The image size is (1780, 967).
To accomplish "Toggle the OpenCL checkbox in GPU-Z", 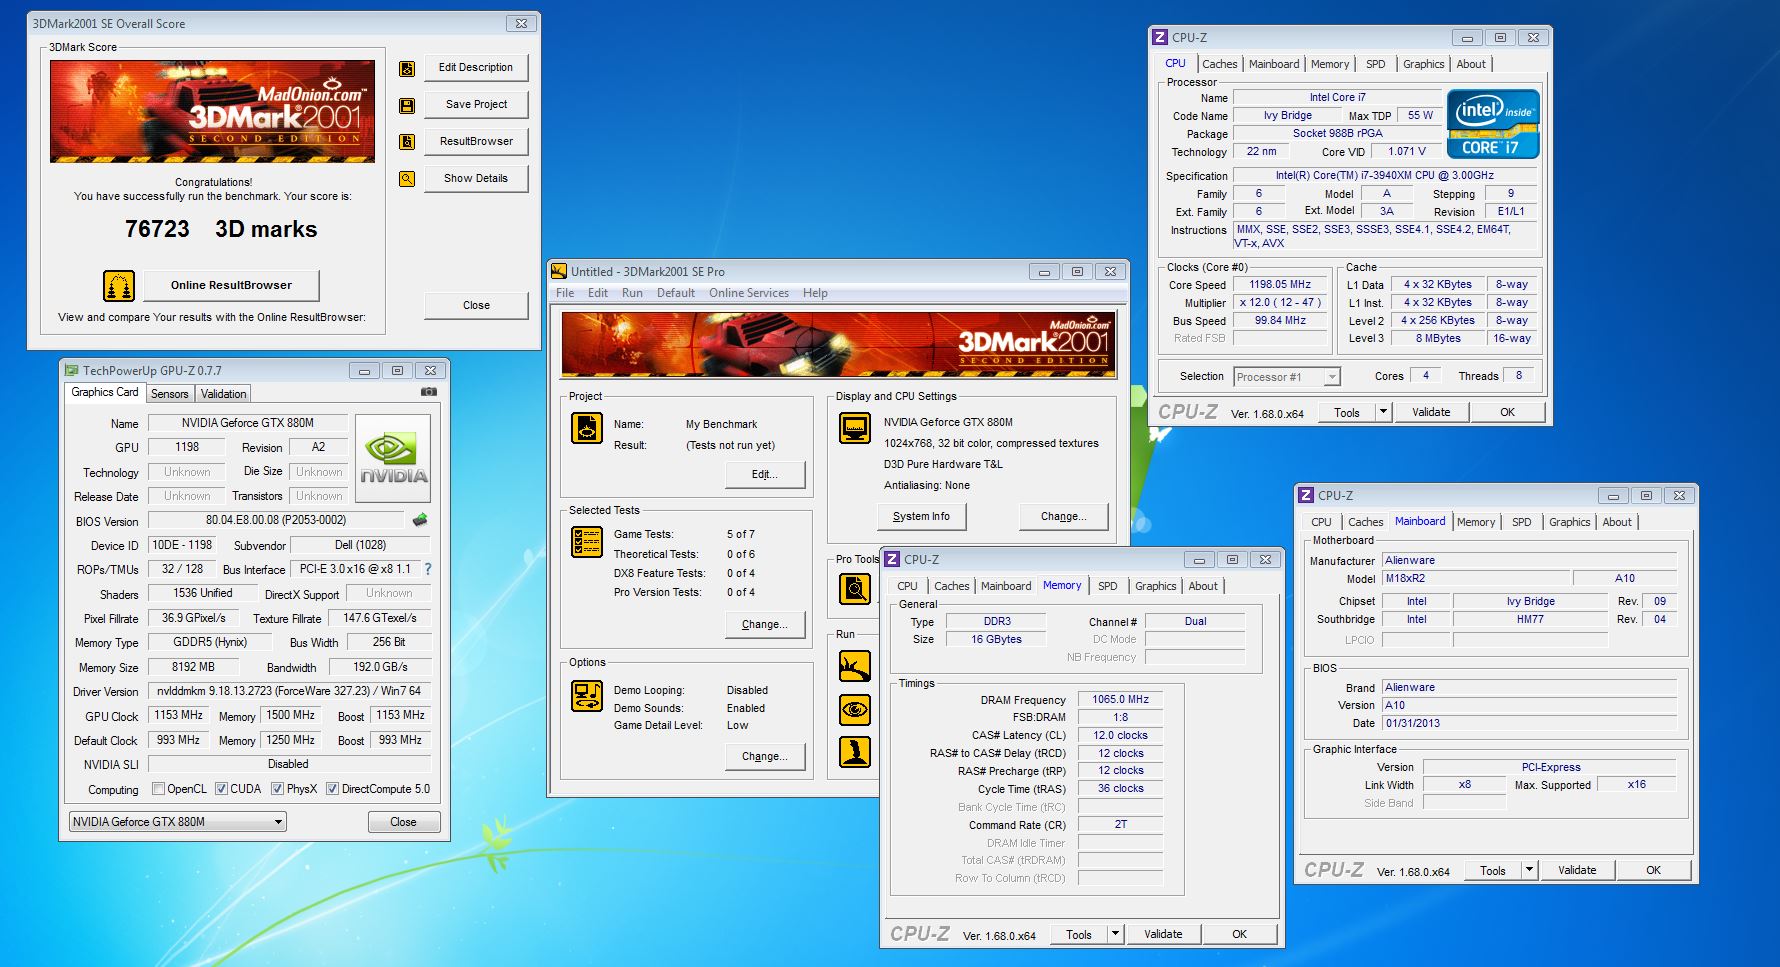I will click(x=158, y=789).
